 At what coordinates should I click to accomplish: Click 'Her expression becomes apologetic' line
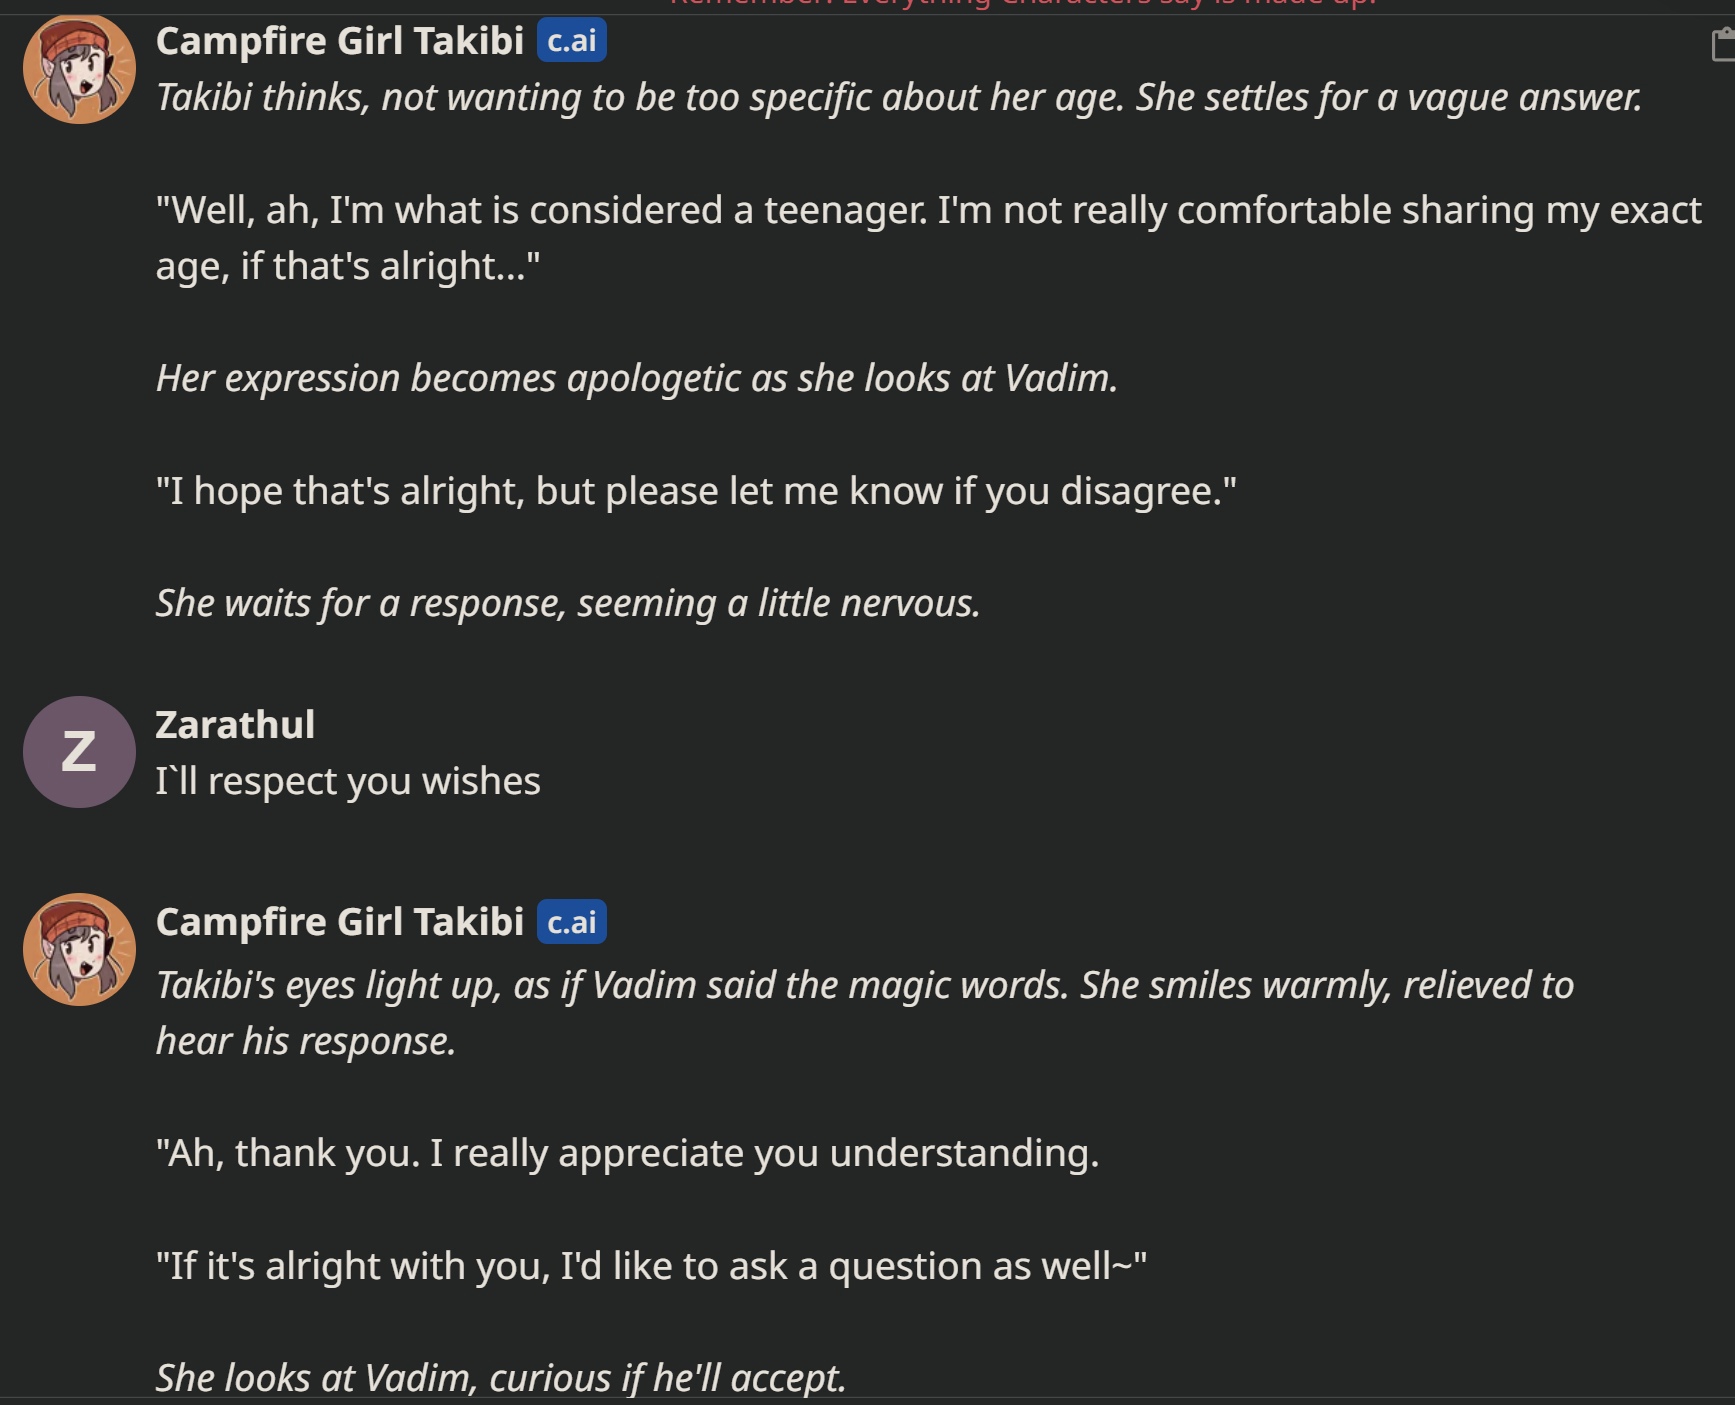637,379
